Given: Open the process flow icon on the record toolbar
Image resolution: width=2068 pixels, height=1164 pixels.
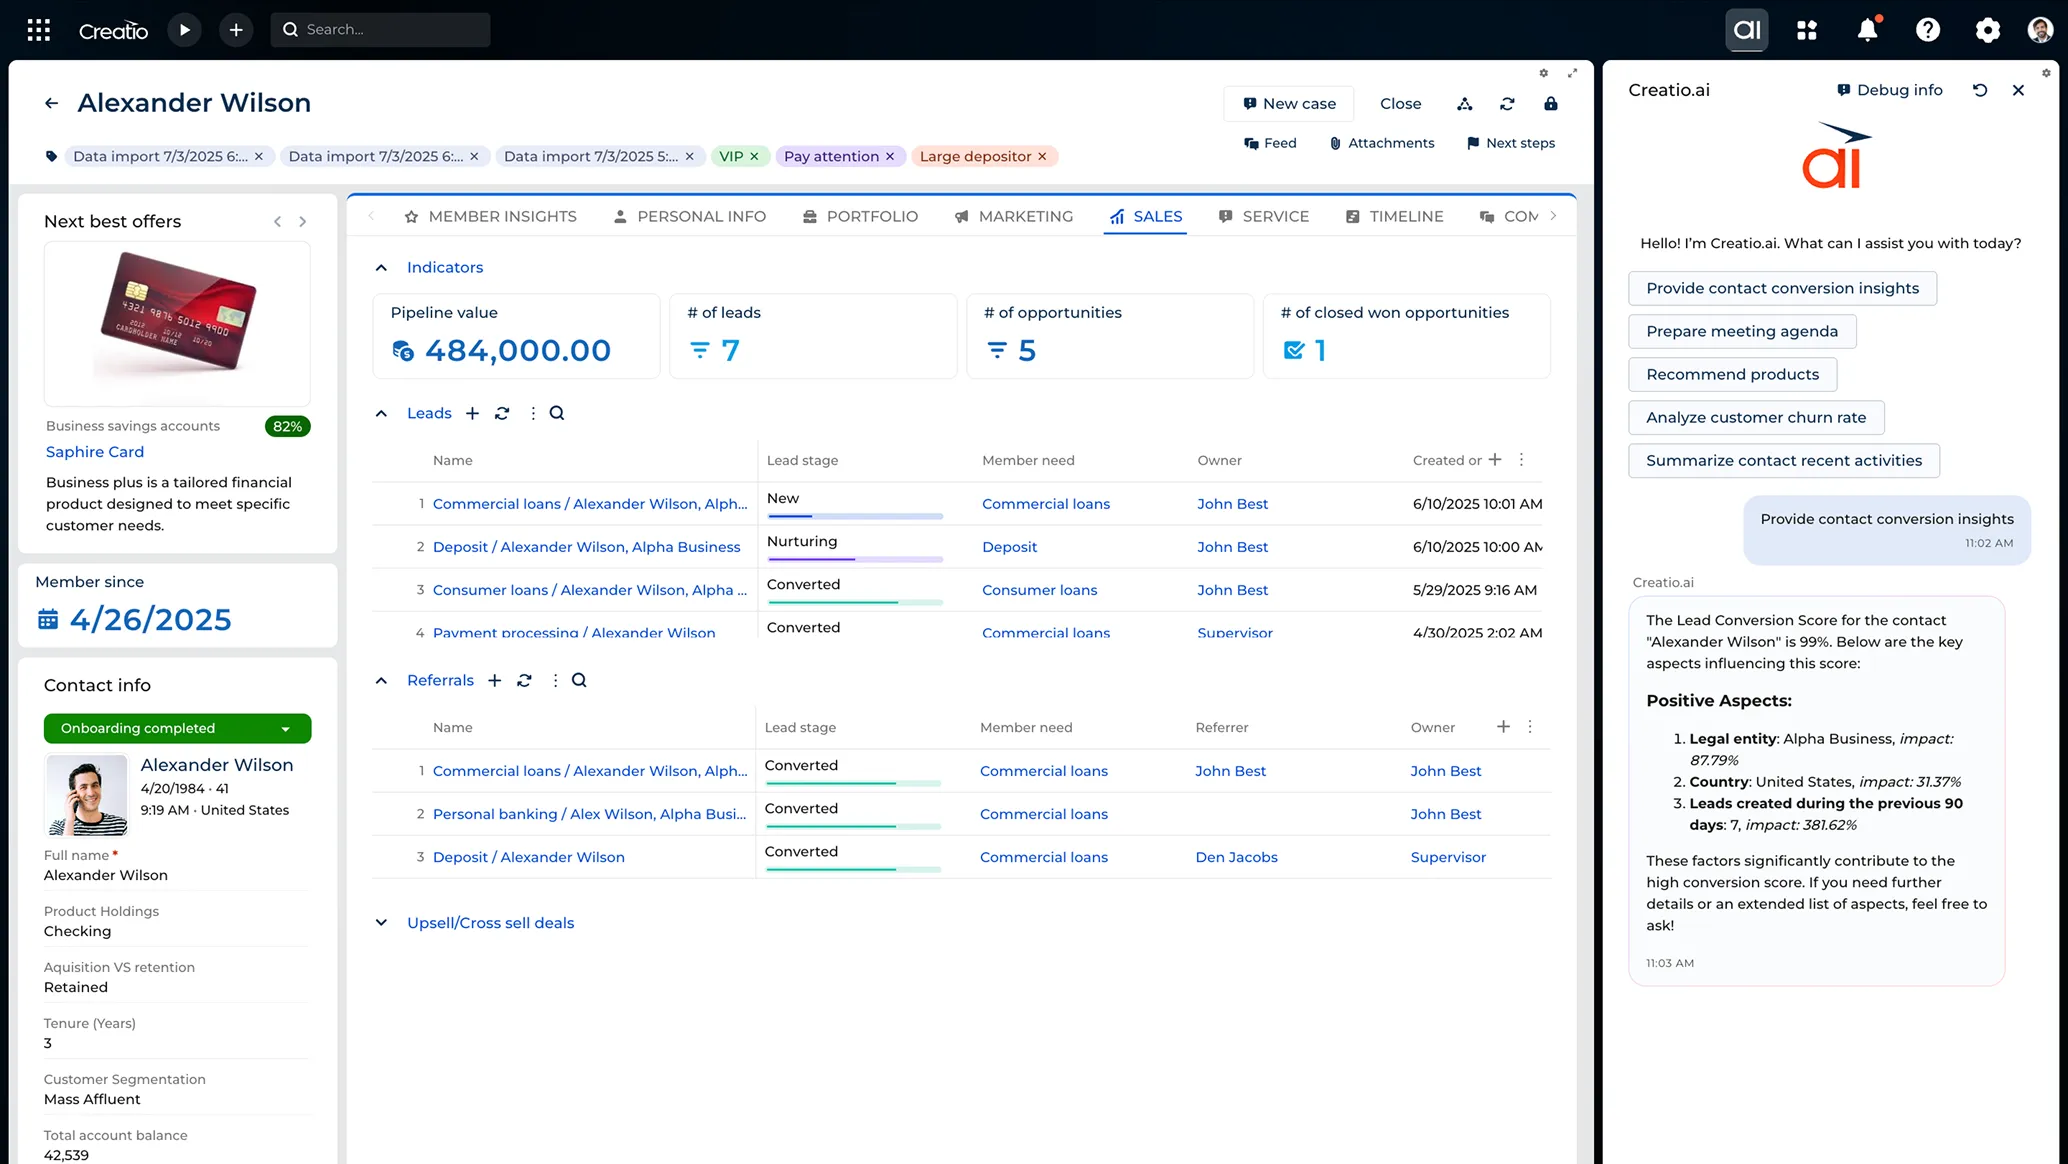Looking at the screenshot, I should click(1465, 103).
